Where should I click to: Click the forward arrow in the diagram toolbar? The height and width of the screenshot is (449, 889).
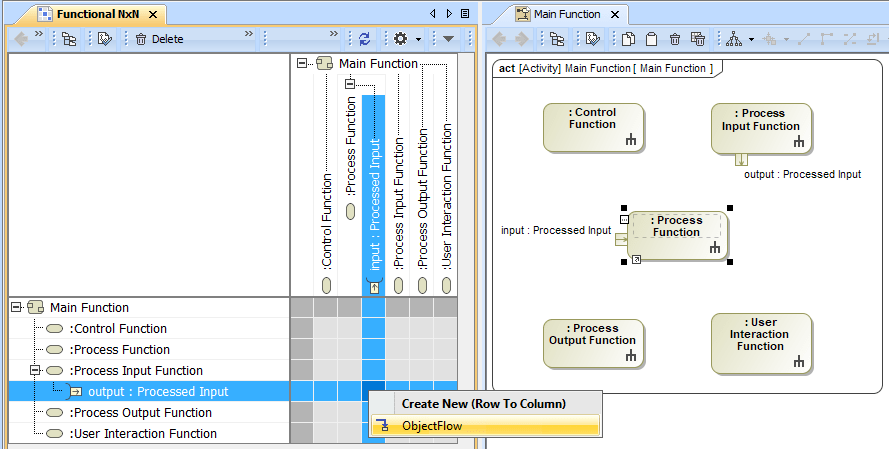(521, 39)
